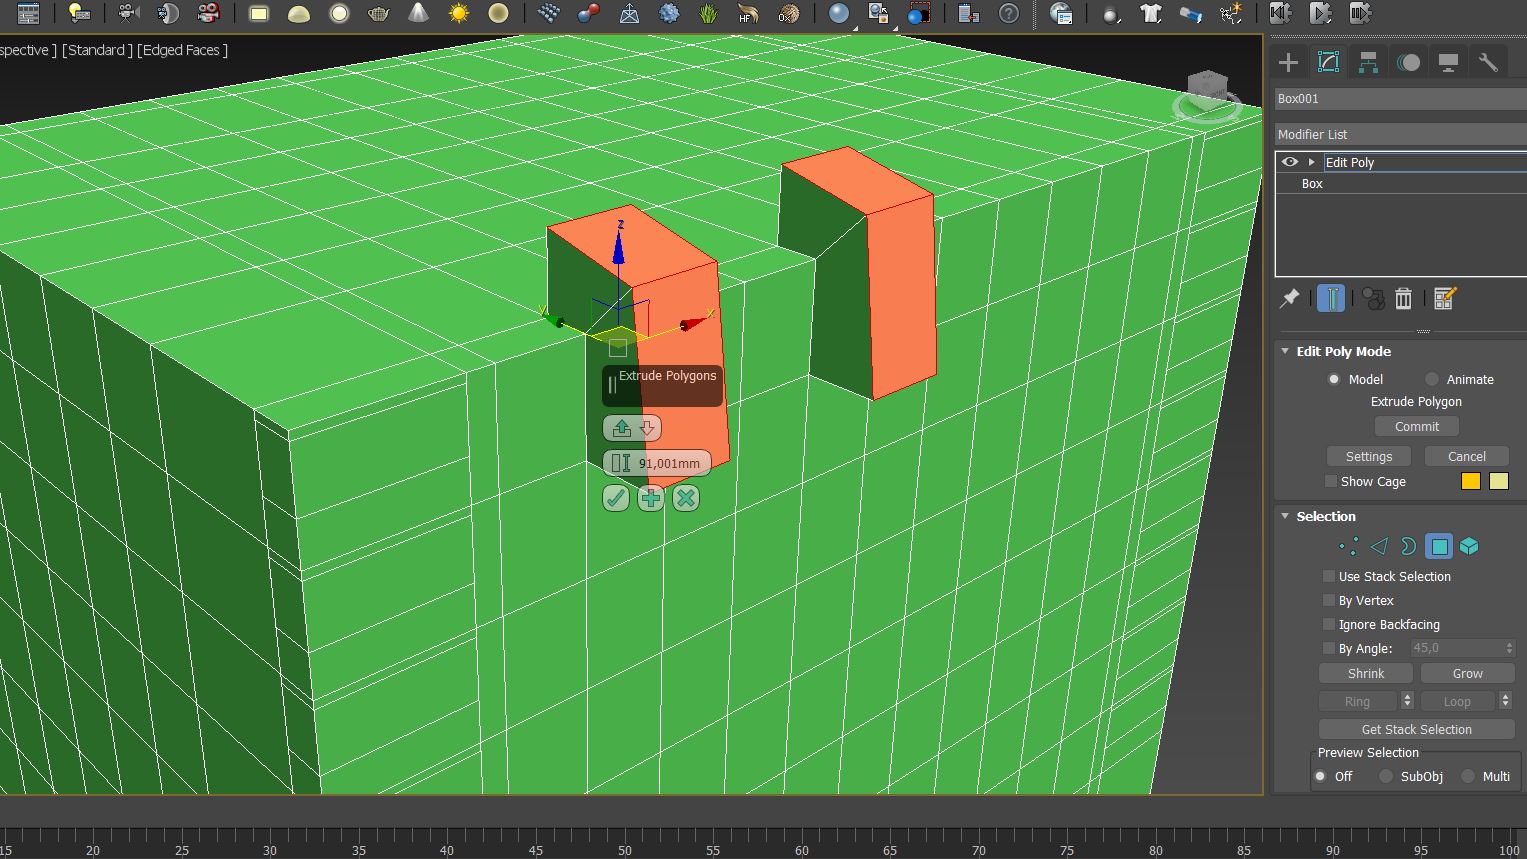Viewport: 1527px width, 859px height.
Task: Click the Grow selection button
Action: [x=1468, y=673]
